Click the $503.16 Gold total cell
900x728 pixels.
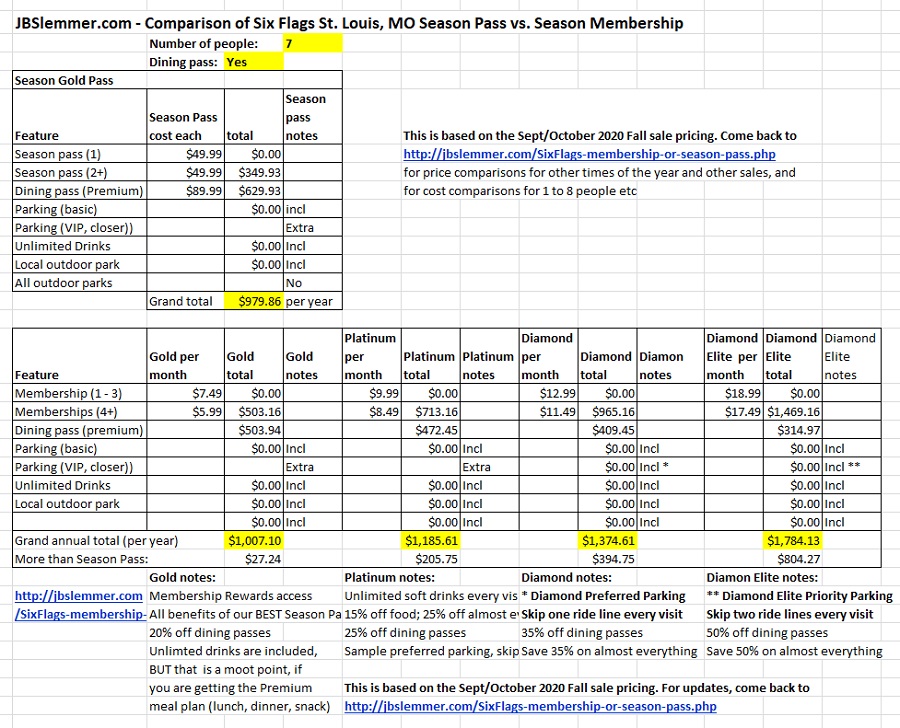tap(254, 412)
